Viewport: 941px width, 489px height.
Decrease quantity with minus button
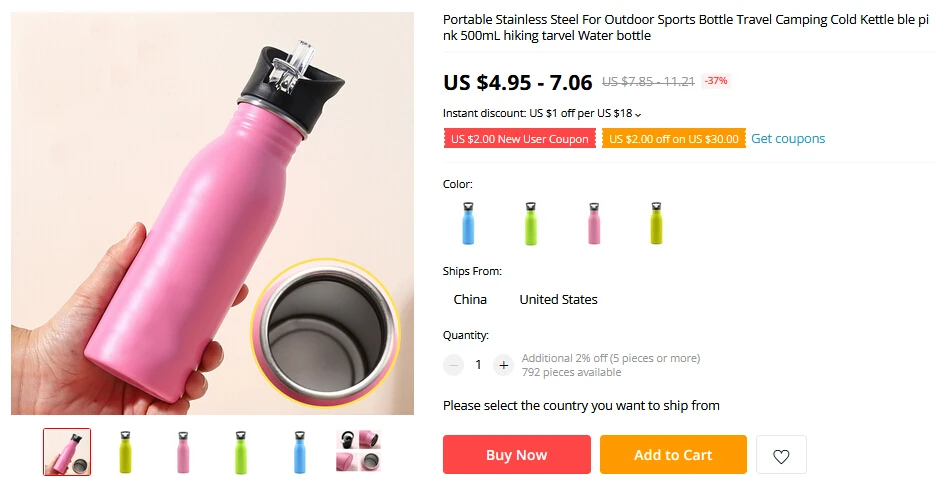click(454, 365)
